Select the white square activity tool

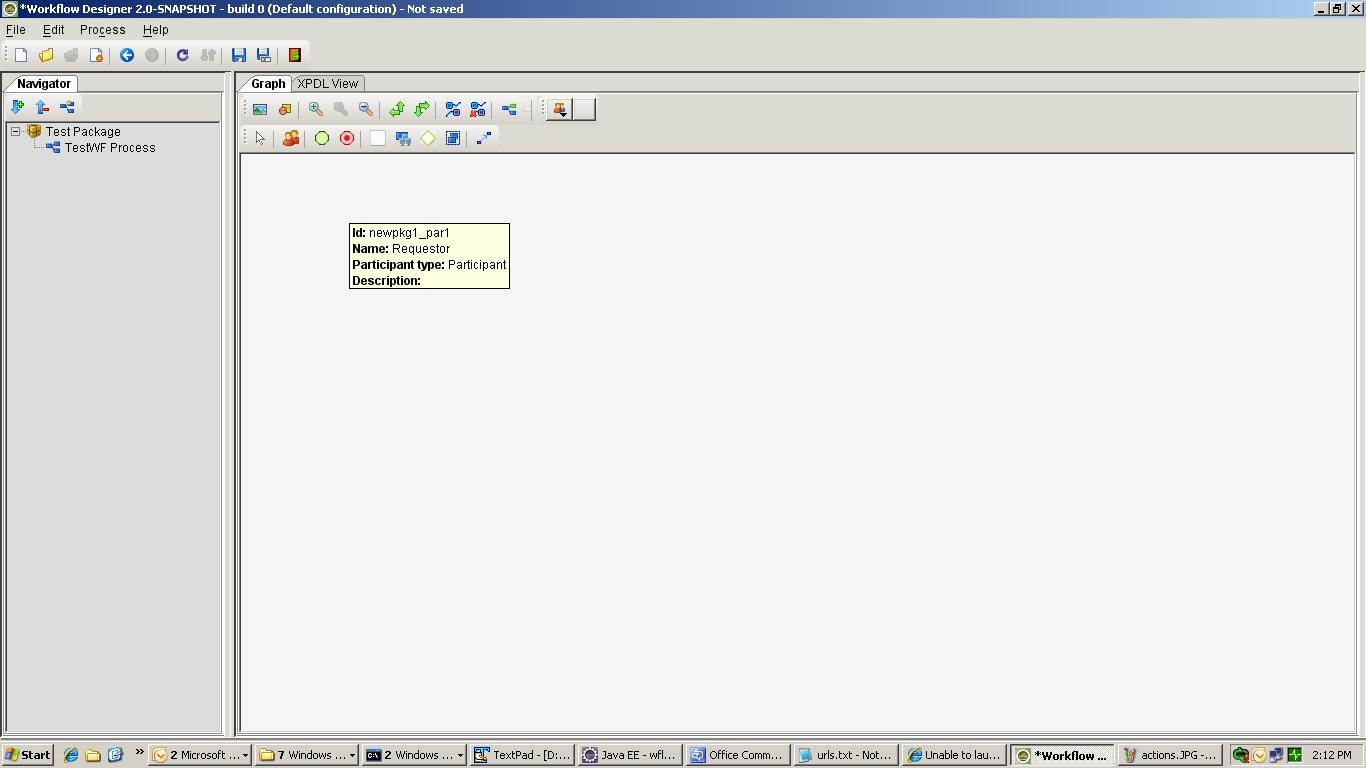(378, 138)
